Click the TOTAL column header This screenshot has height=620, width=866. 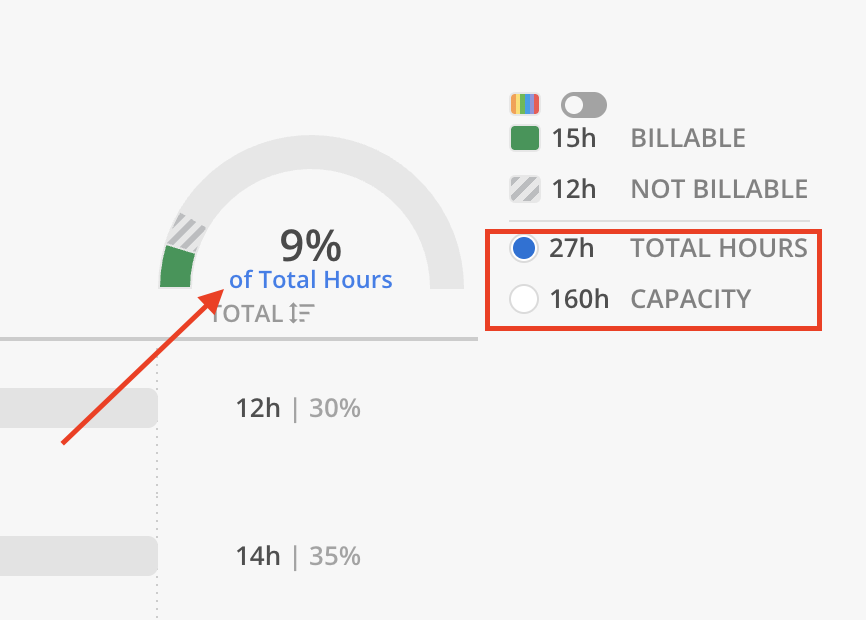[x=248, y=313]
